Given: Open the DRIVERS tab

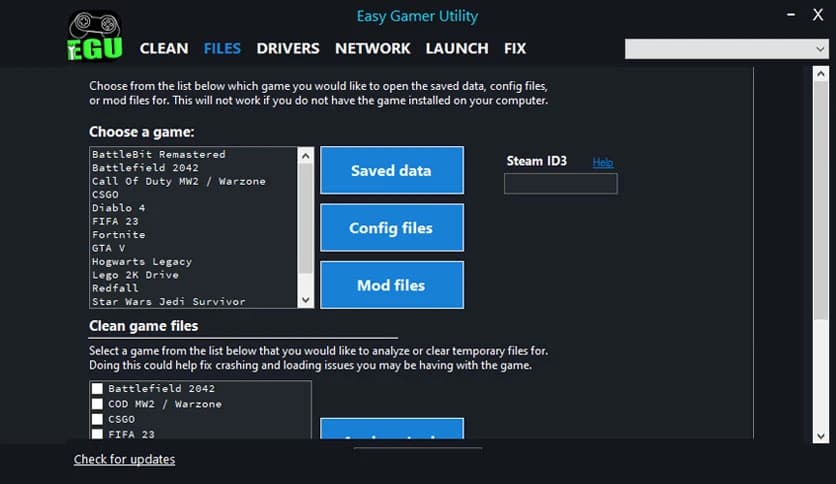Looking at the screenshot, I should click(288, 49).
